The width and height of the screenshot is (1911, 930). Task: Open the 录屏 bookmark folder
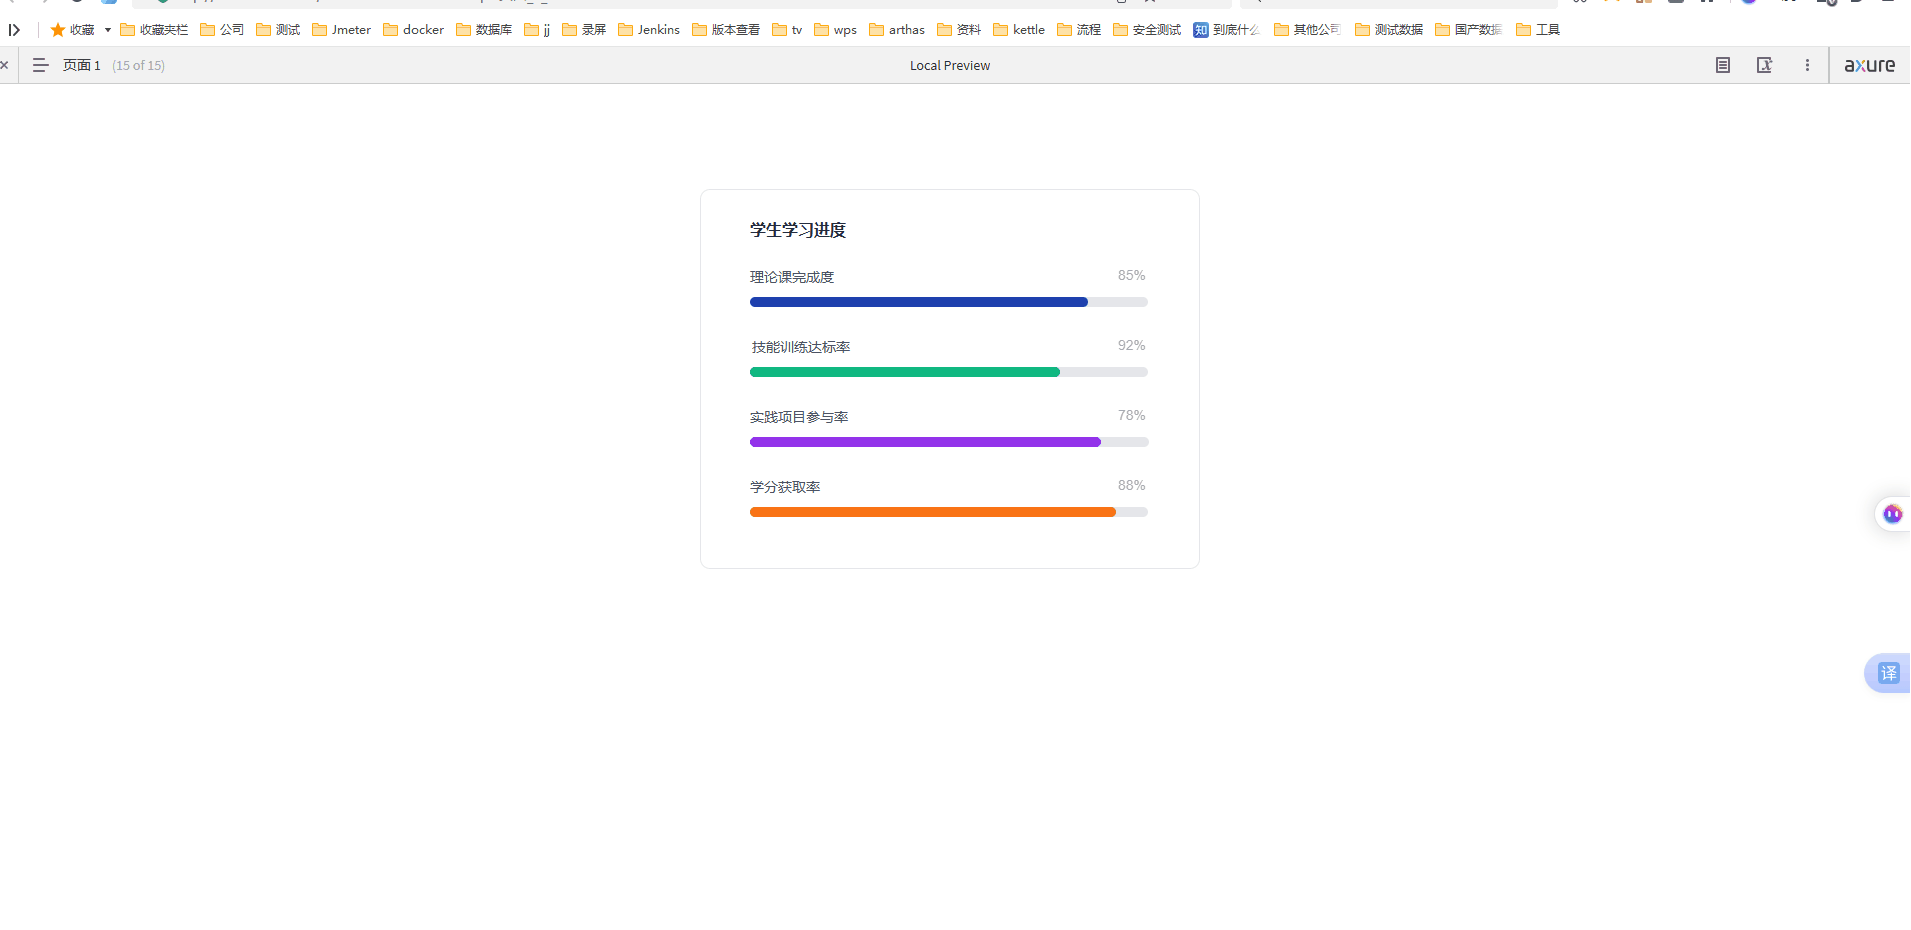584,30
